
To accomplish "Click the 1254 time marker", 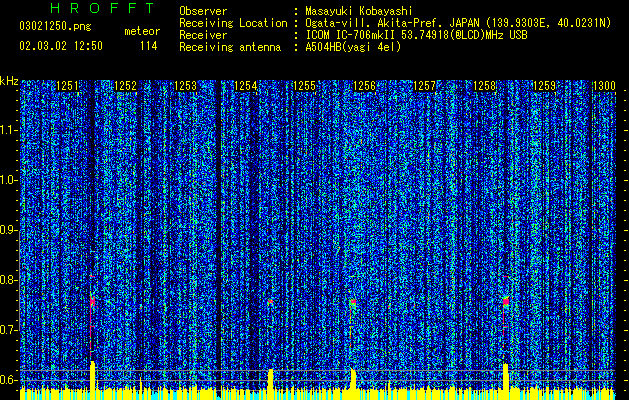I will pos(246,86).
